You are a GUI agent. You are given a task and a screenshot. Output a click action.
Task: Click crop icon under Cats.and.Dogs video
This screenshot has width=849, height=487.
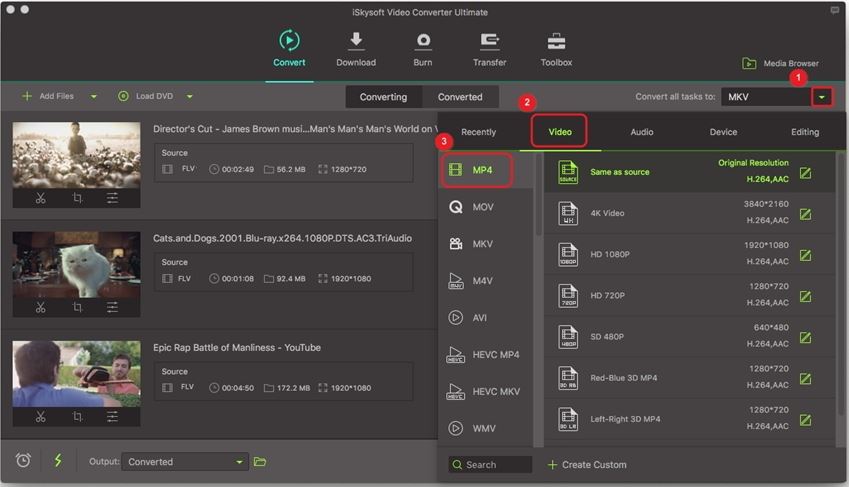coord(77,307)
